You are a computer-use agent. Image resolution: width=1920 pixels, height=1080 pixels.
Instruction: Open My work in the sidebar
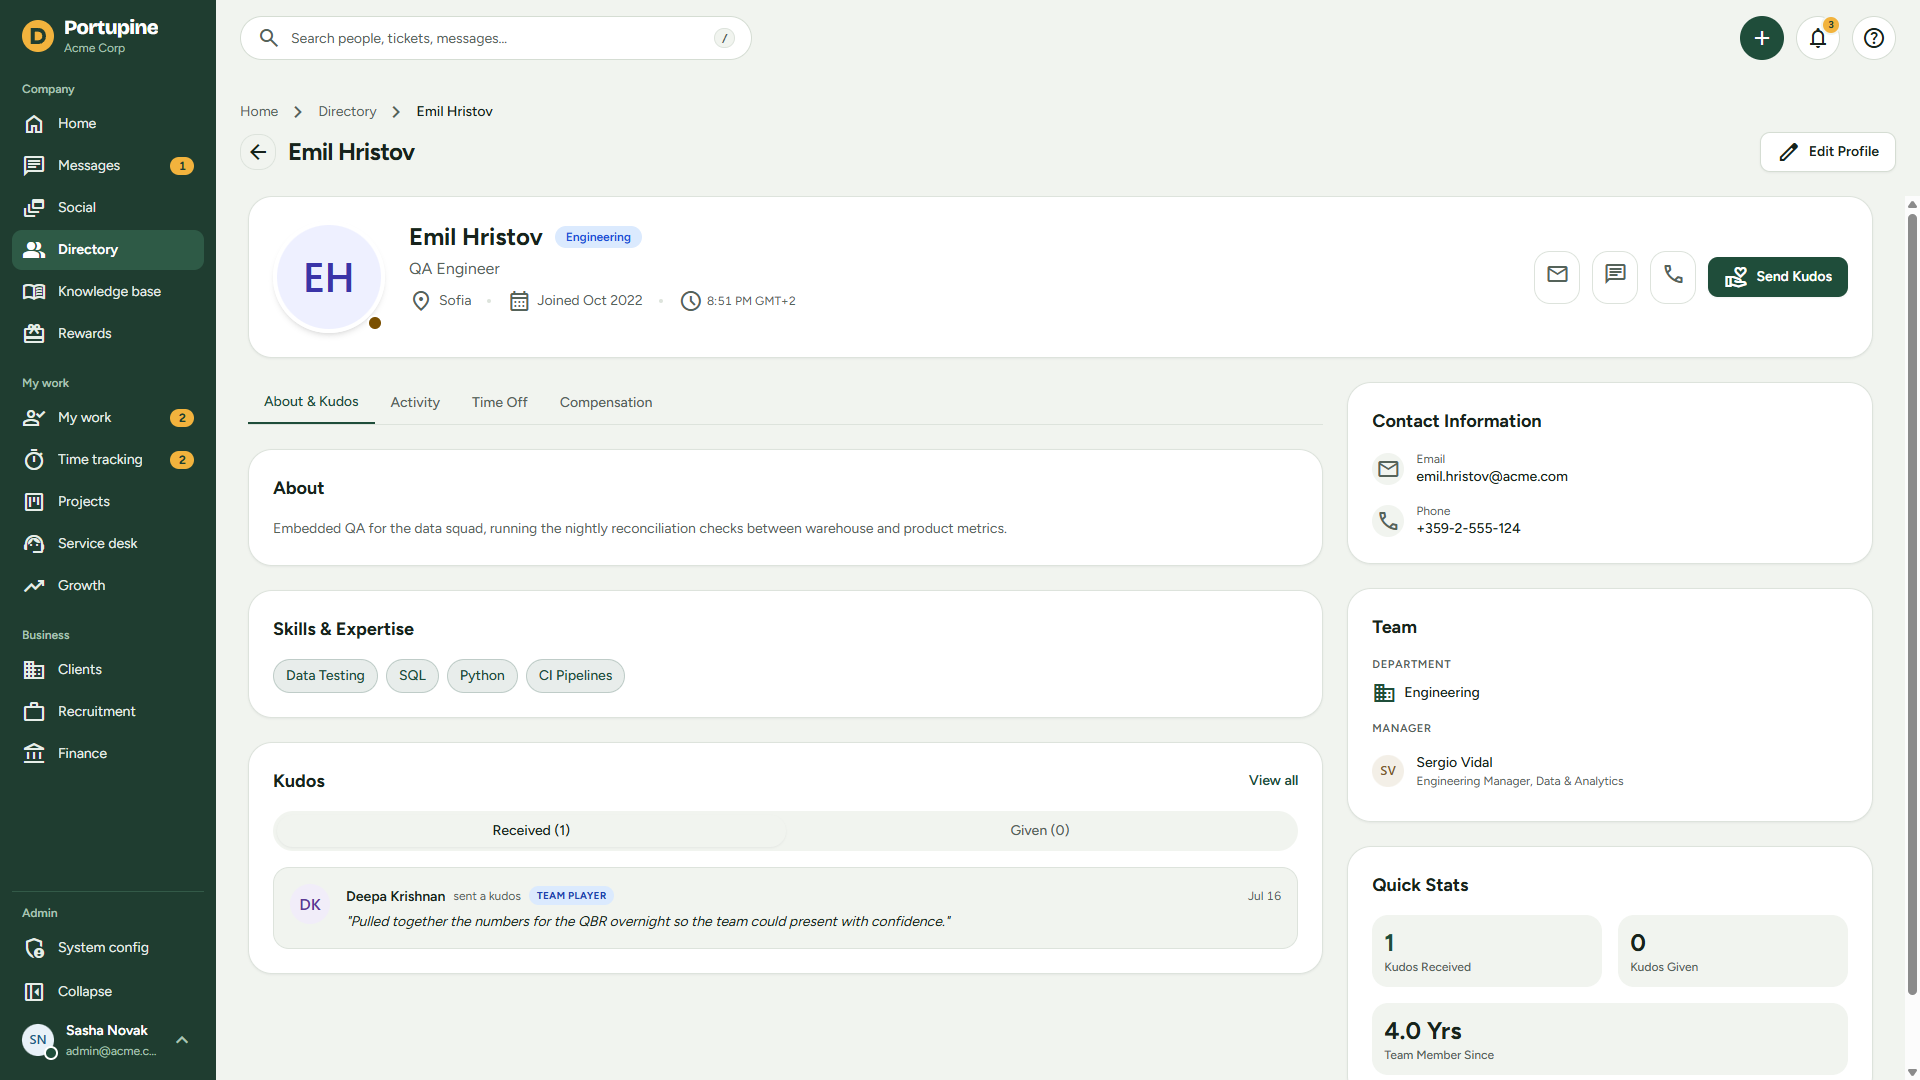tap(108, 418)
